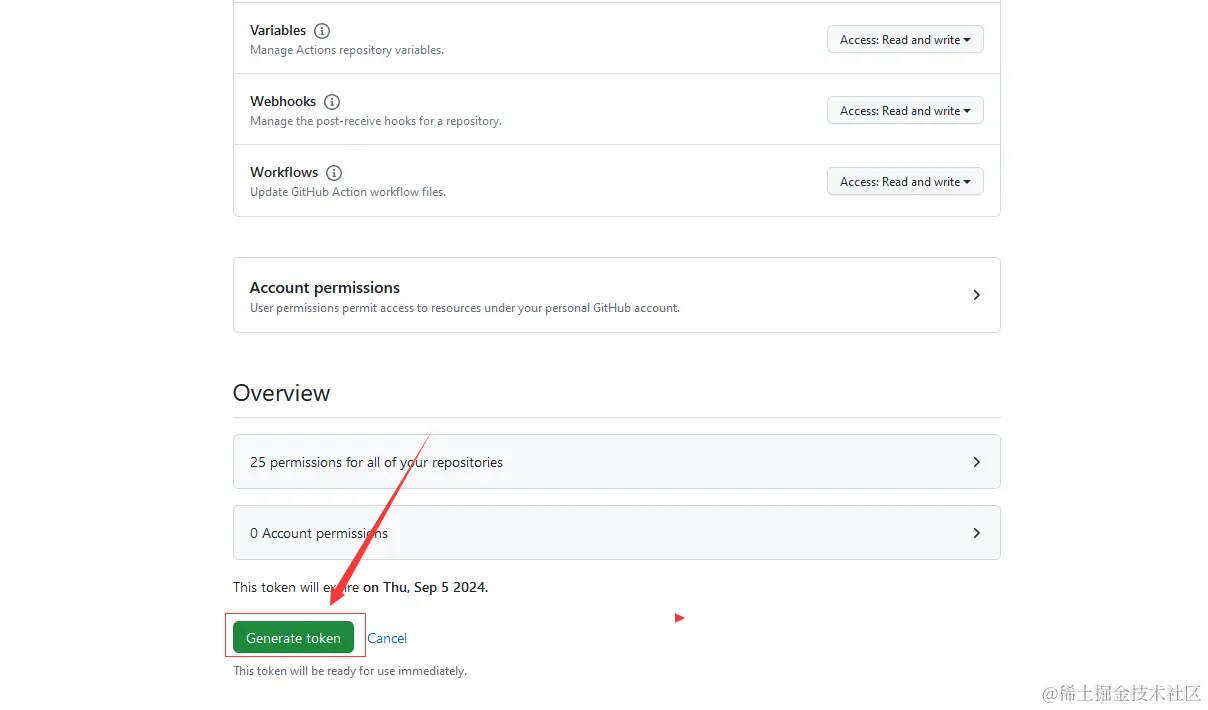Viewport: 1208px width, 710px height.
Task: Click 'User permissions permit access' description
Action: pyautogui.click(x=465, y=308)
